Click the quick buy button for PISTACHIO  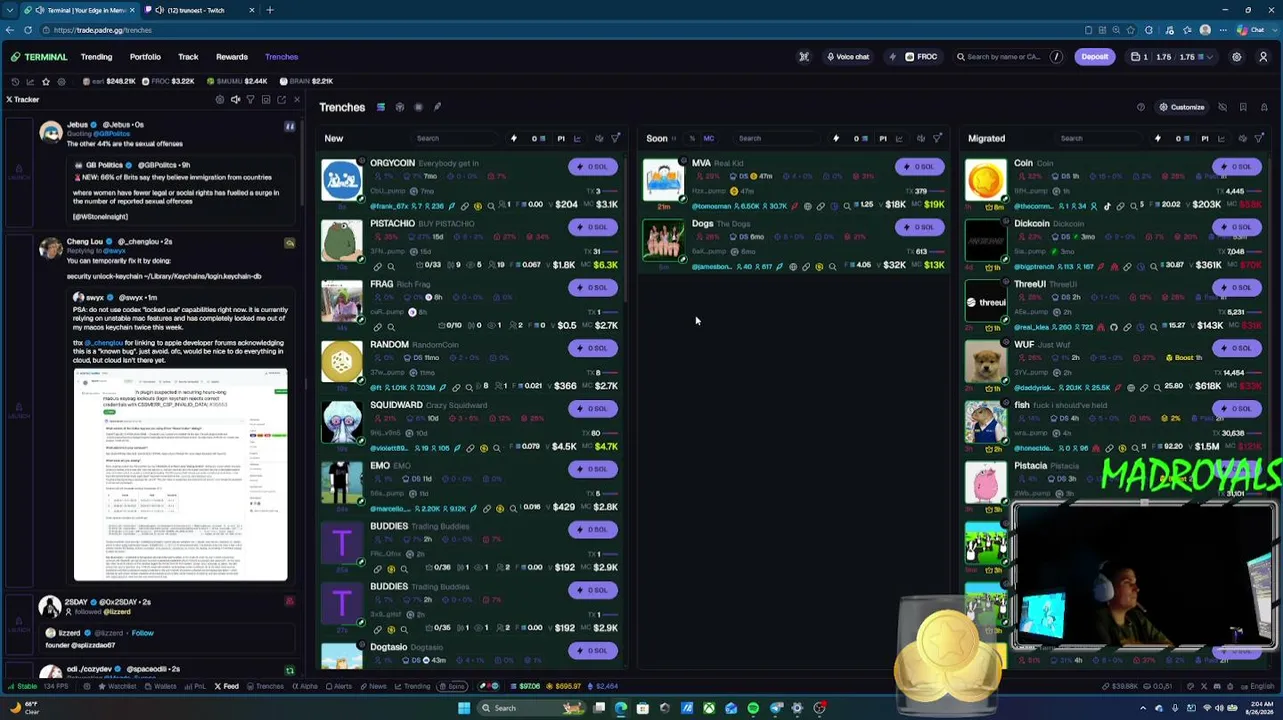(593, 227)
